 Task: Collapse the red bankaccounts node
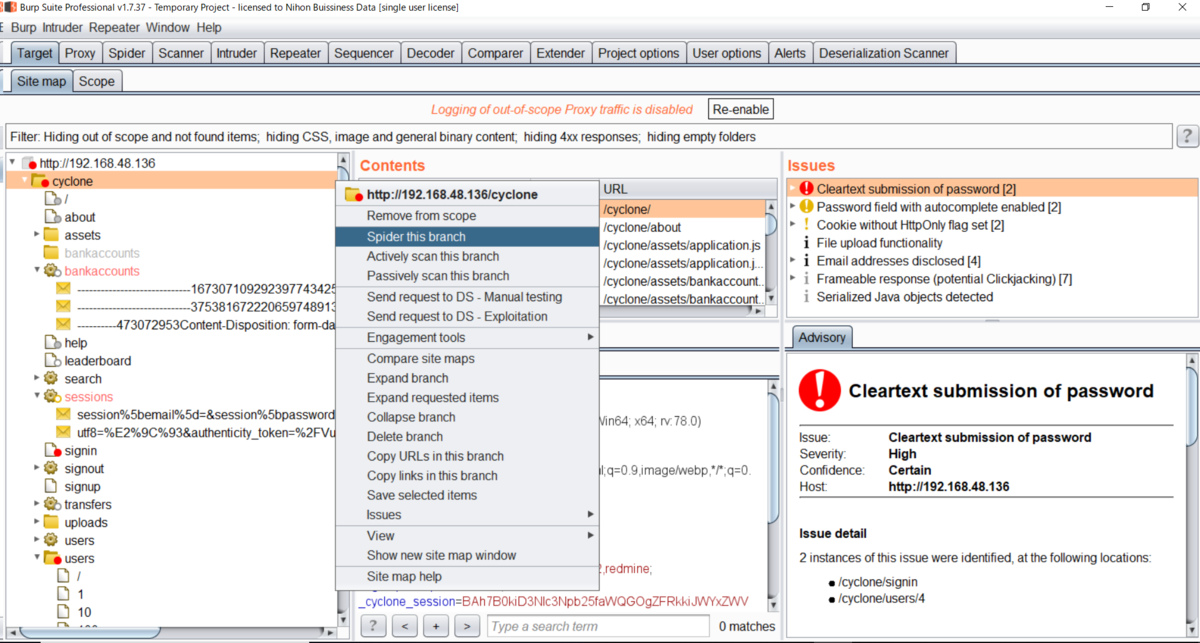click(36, 271)
